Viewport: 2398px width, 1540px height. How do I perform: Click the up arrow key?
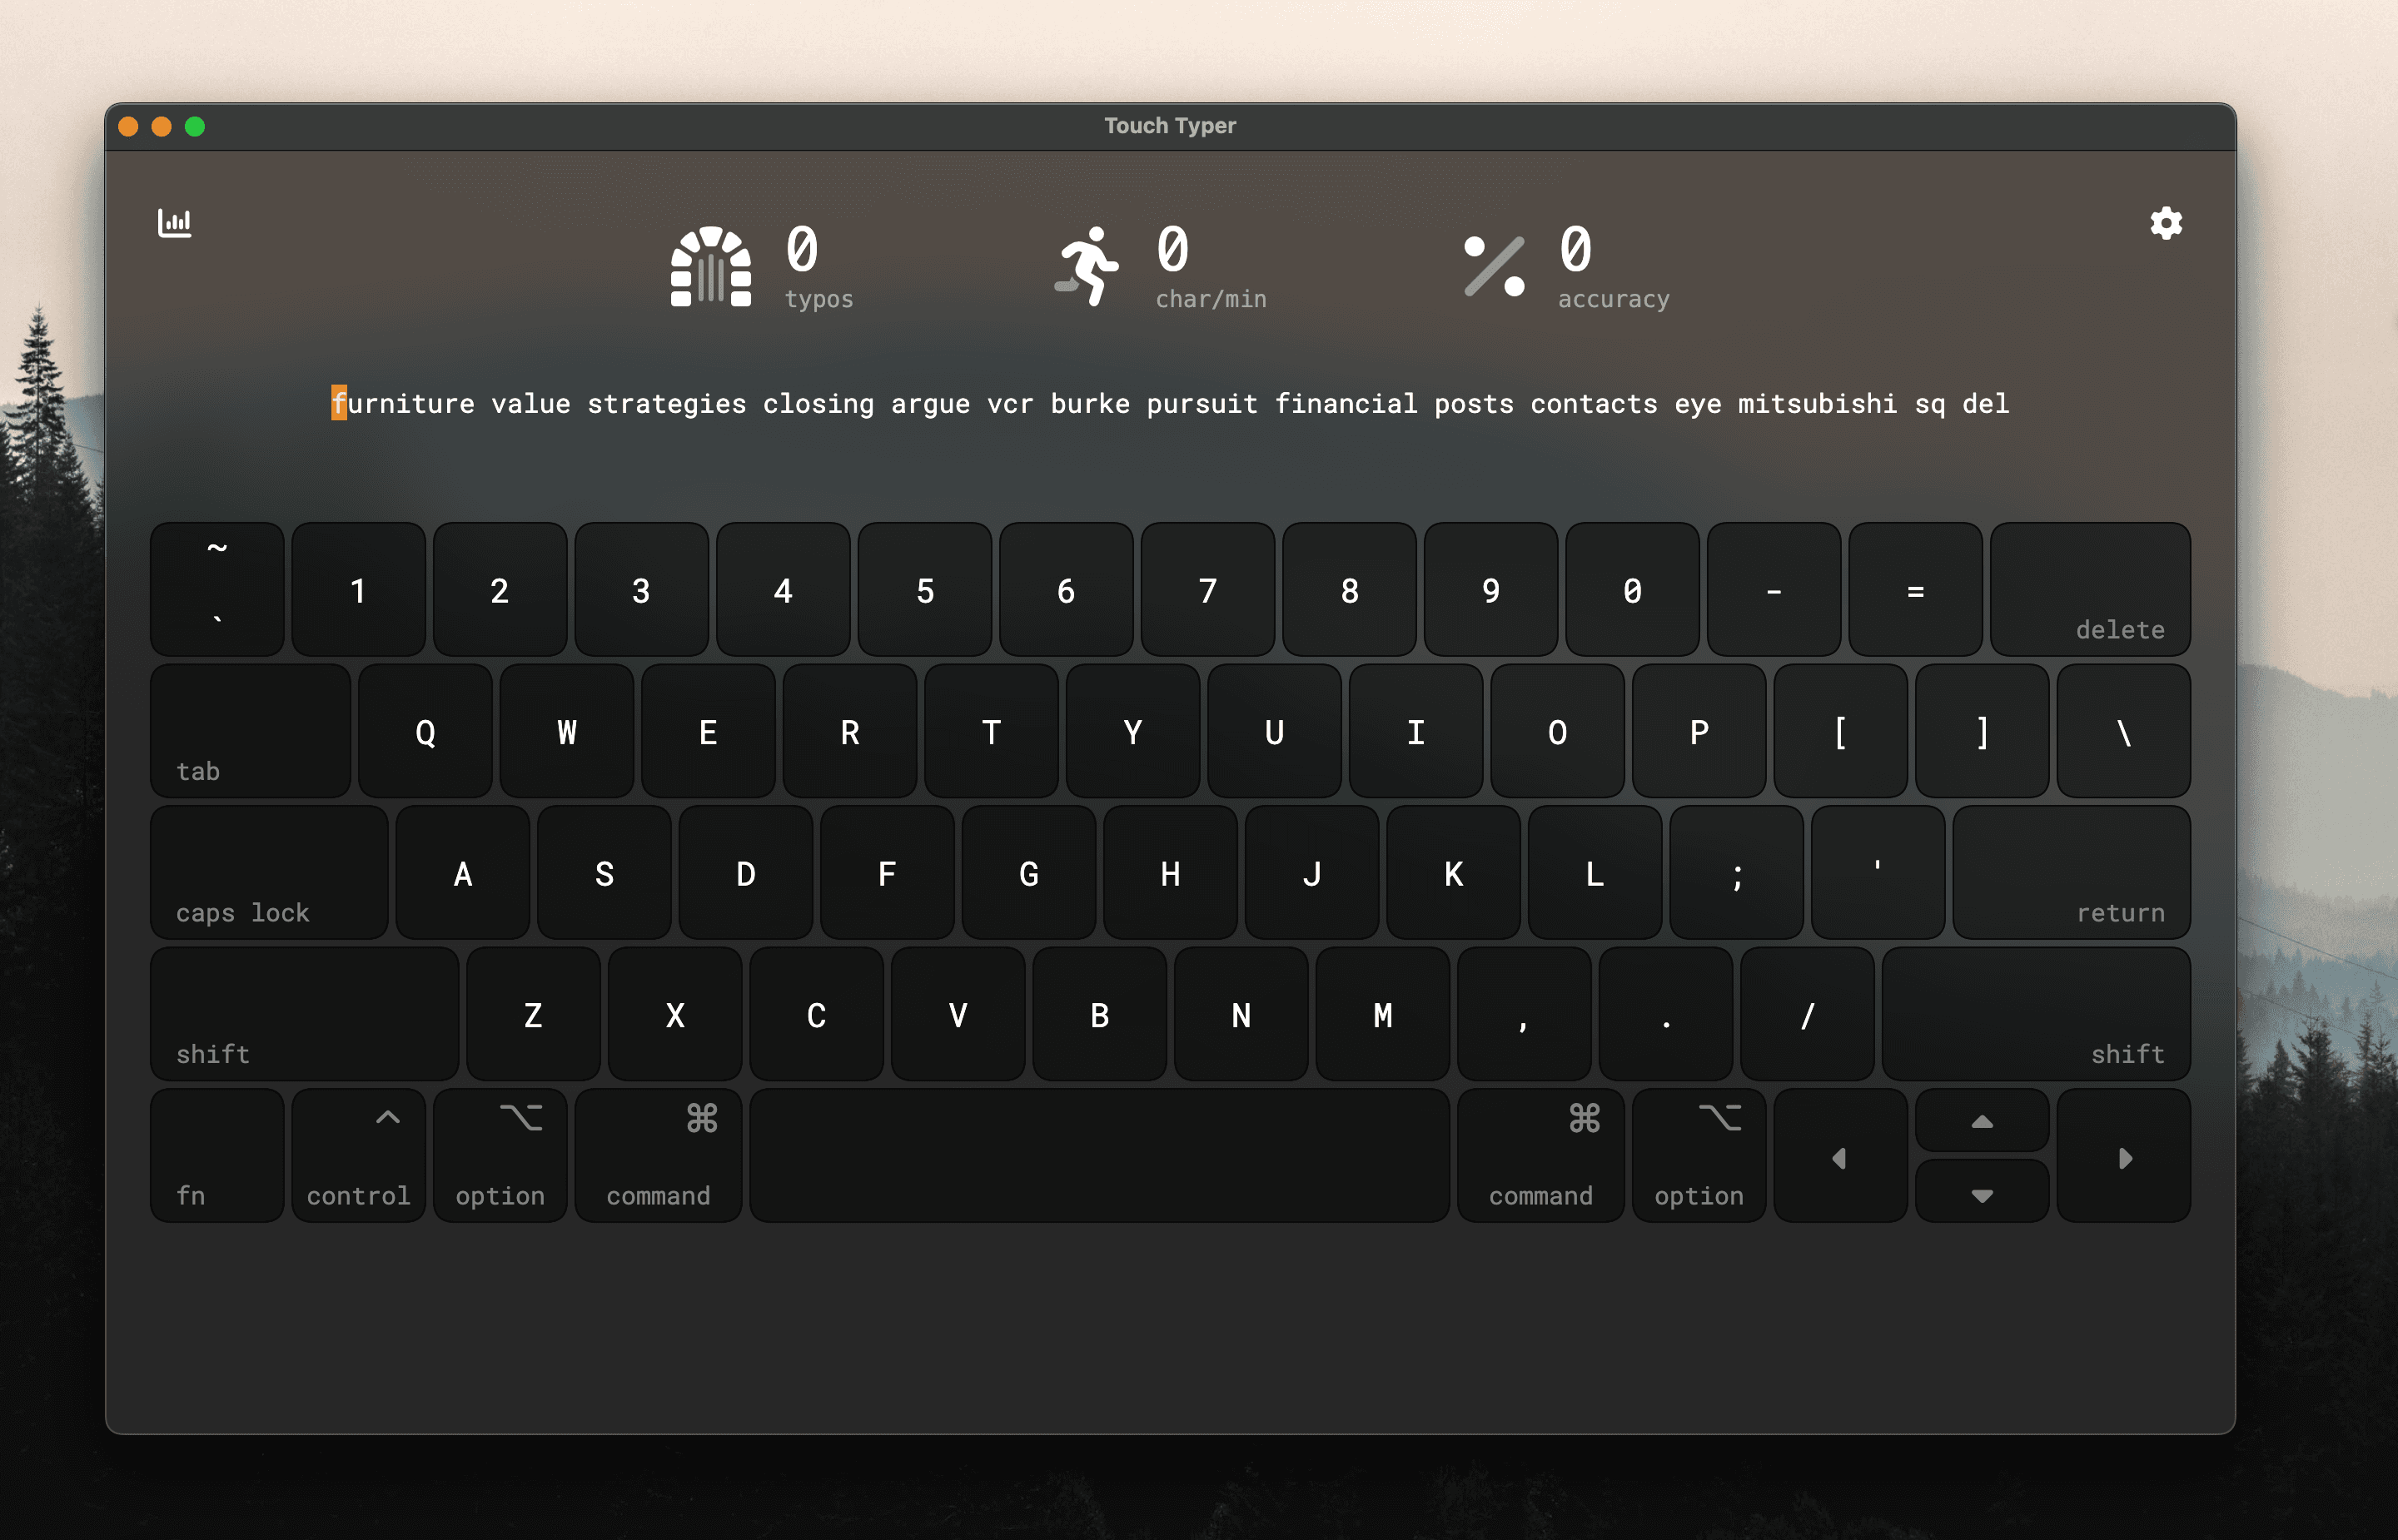pyautogui.click(x=1982, y=1120)
